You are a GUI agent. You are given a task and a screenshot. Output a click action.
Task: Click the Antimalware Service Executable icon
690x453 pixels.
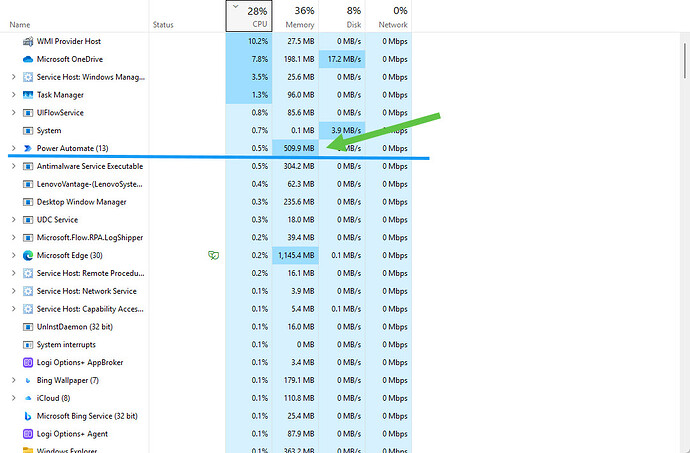click(x=28, y=166)
